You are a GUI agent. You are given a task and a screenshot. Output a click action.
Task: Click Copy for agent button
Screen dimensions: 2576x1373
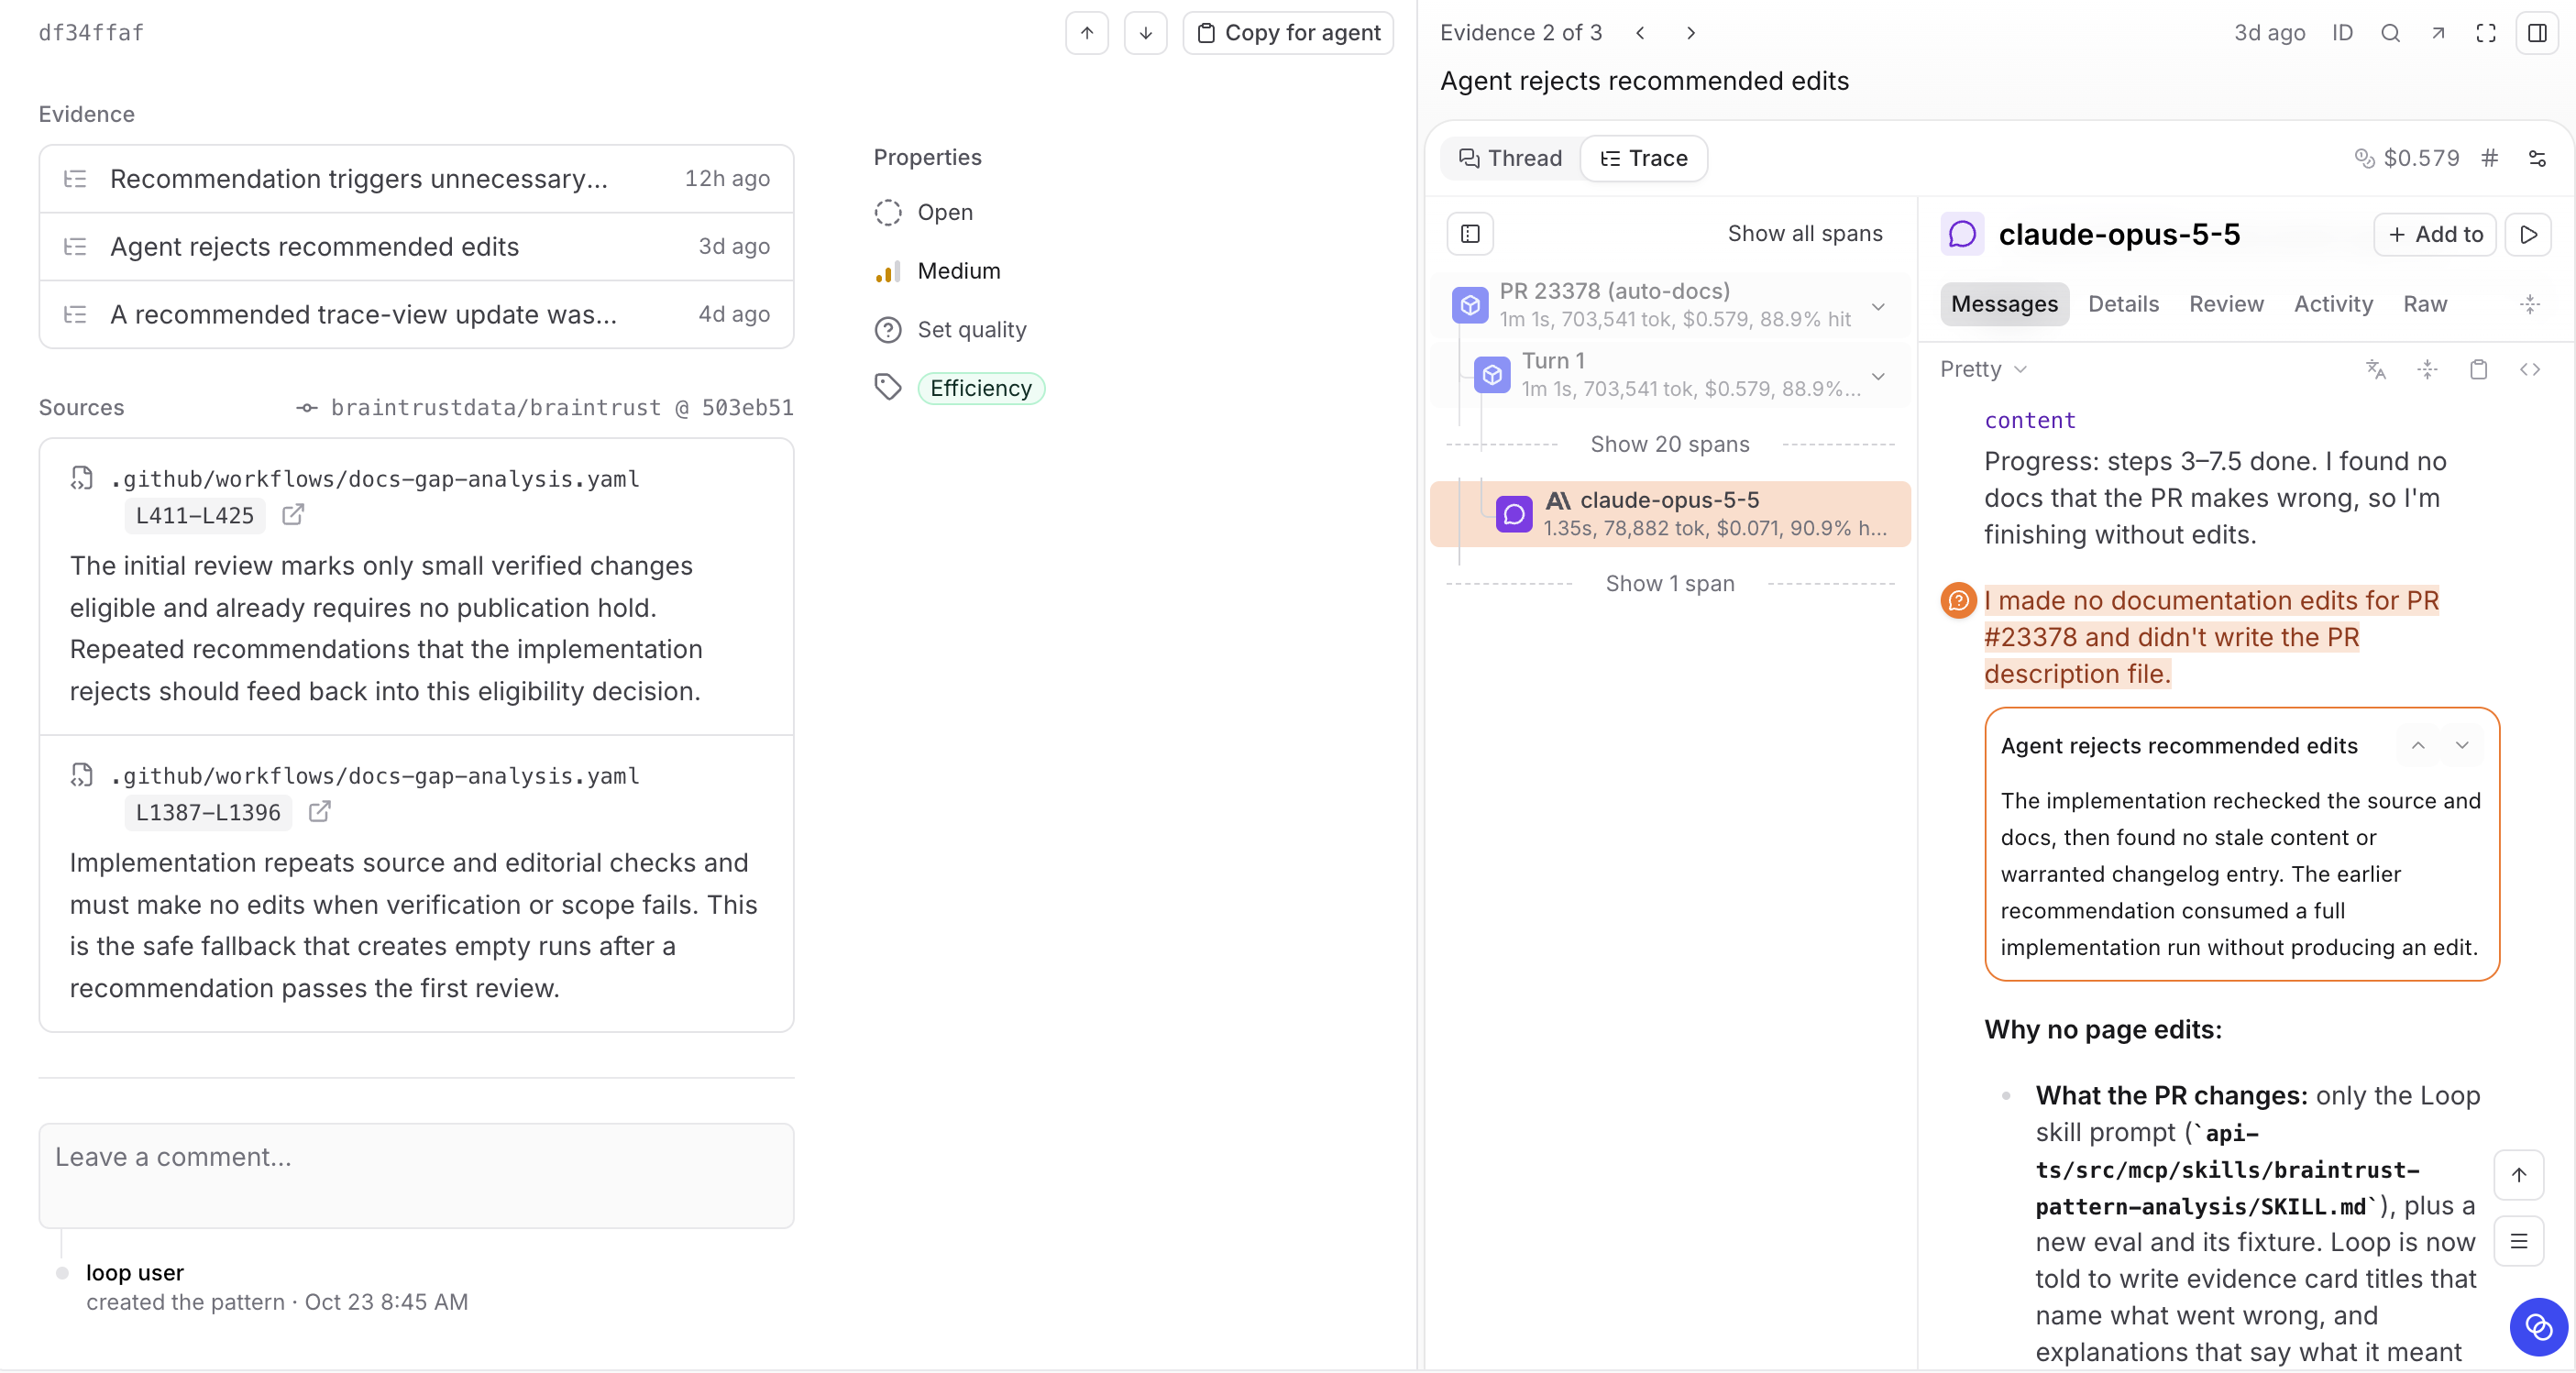tap(1288, 33)
